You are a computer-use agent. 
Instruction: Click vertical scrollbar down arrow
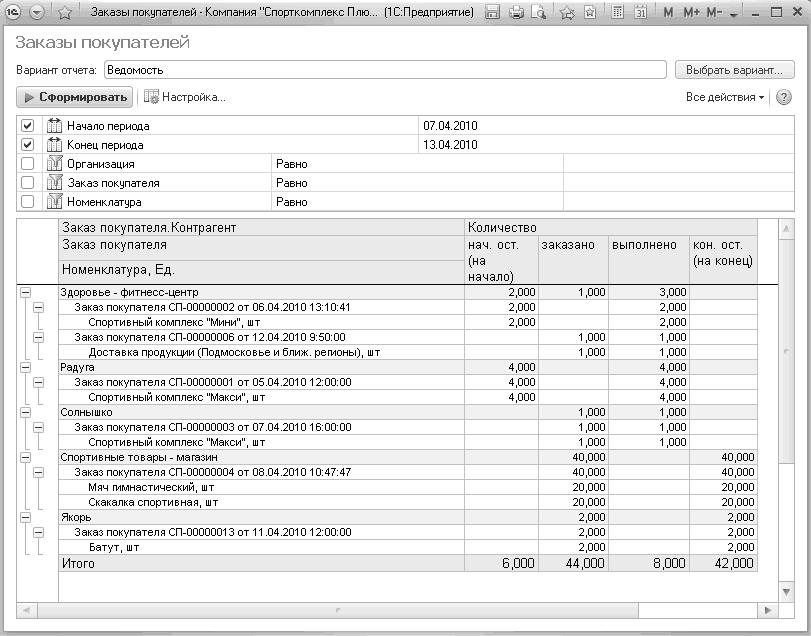coord(786,592)
